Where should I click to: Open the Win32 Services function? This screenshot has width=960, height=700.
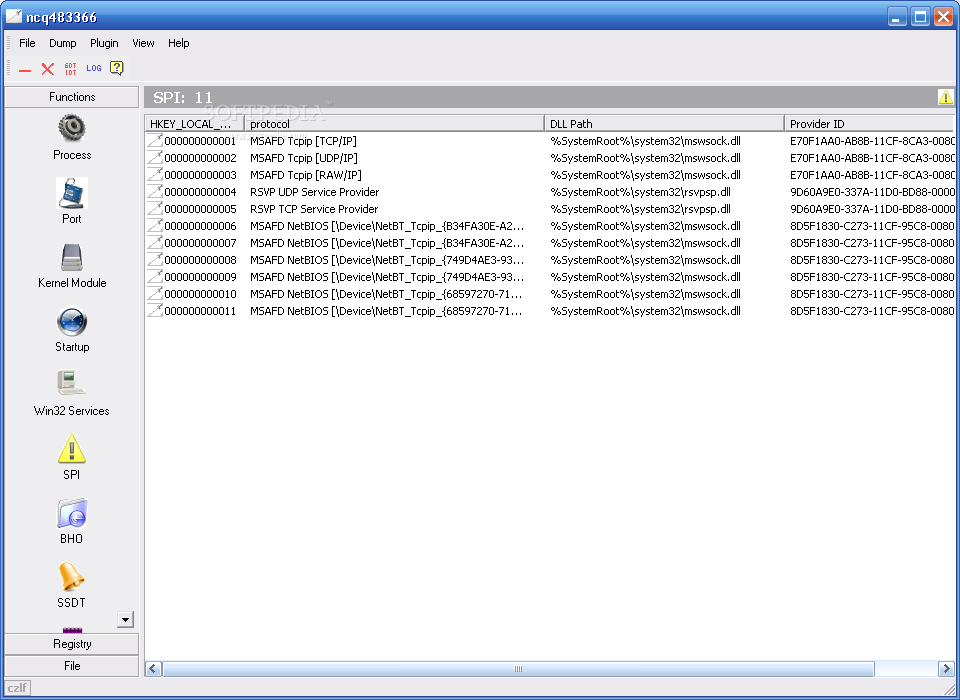coord(72,394)
